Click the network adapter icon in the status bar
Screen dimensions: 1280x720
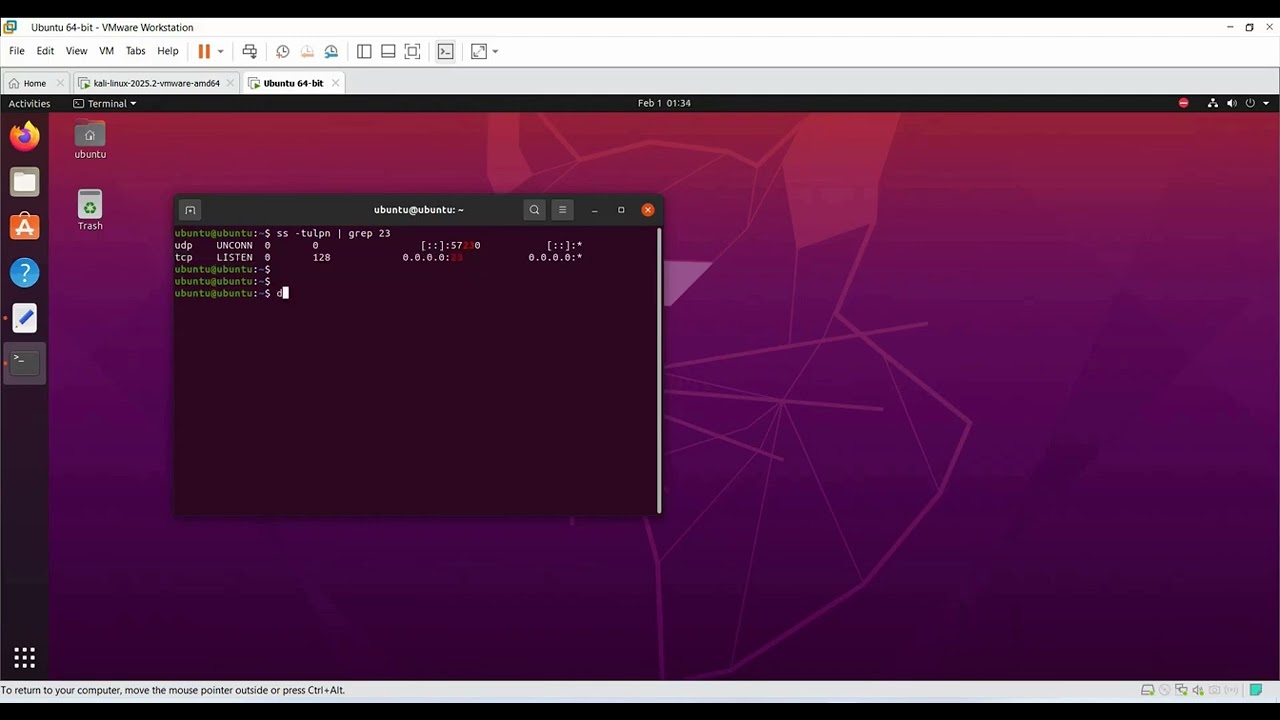(1181, 690)
